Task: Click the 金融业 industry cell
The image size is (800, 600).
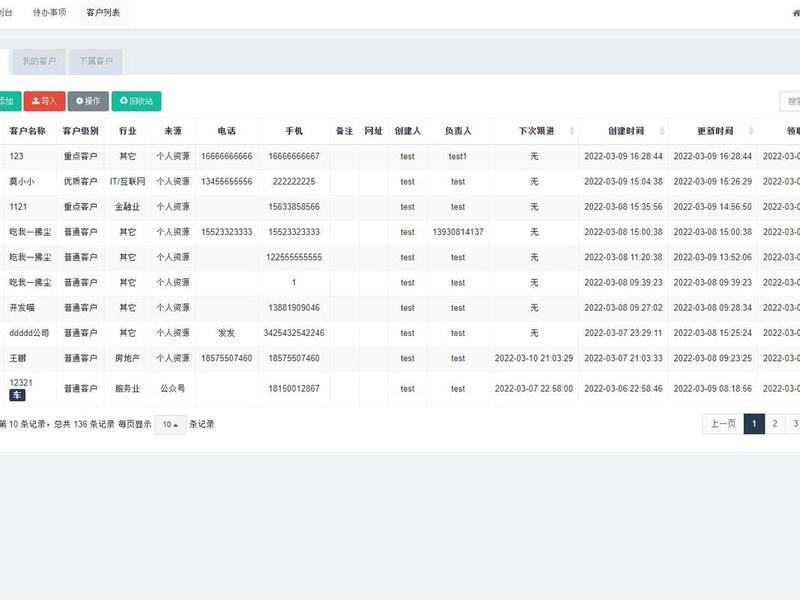Action: (x=128, y=207)
